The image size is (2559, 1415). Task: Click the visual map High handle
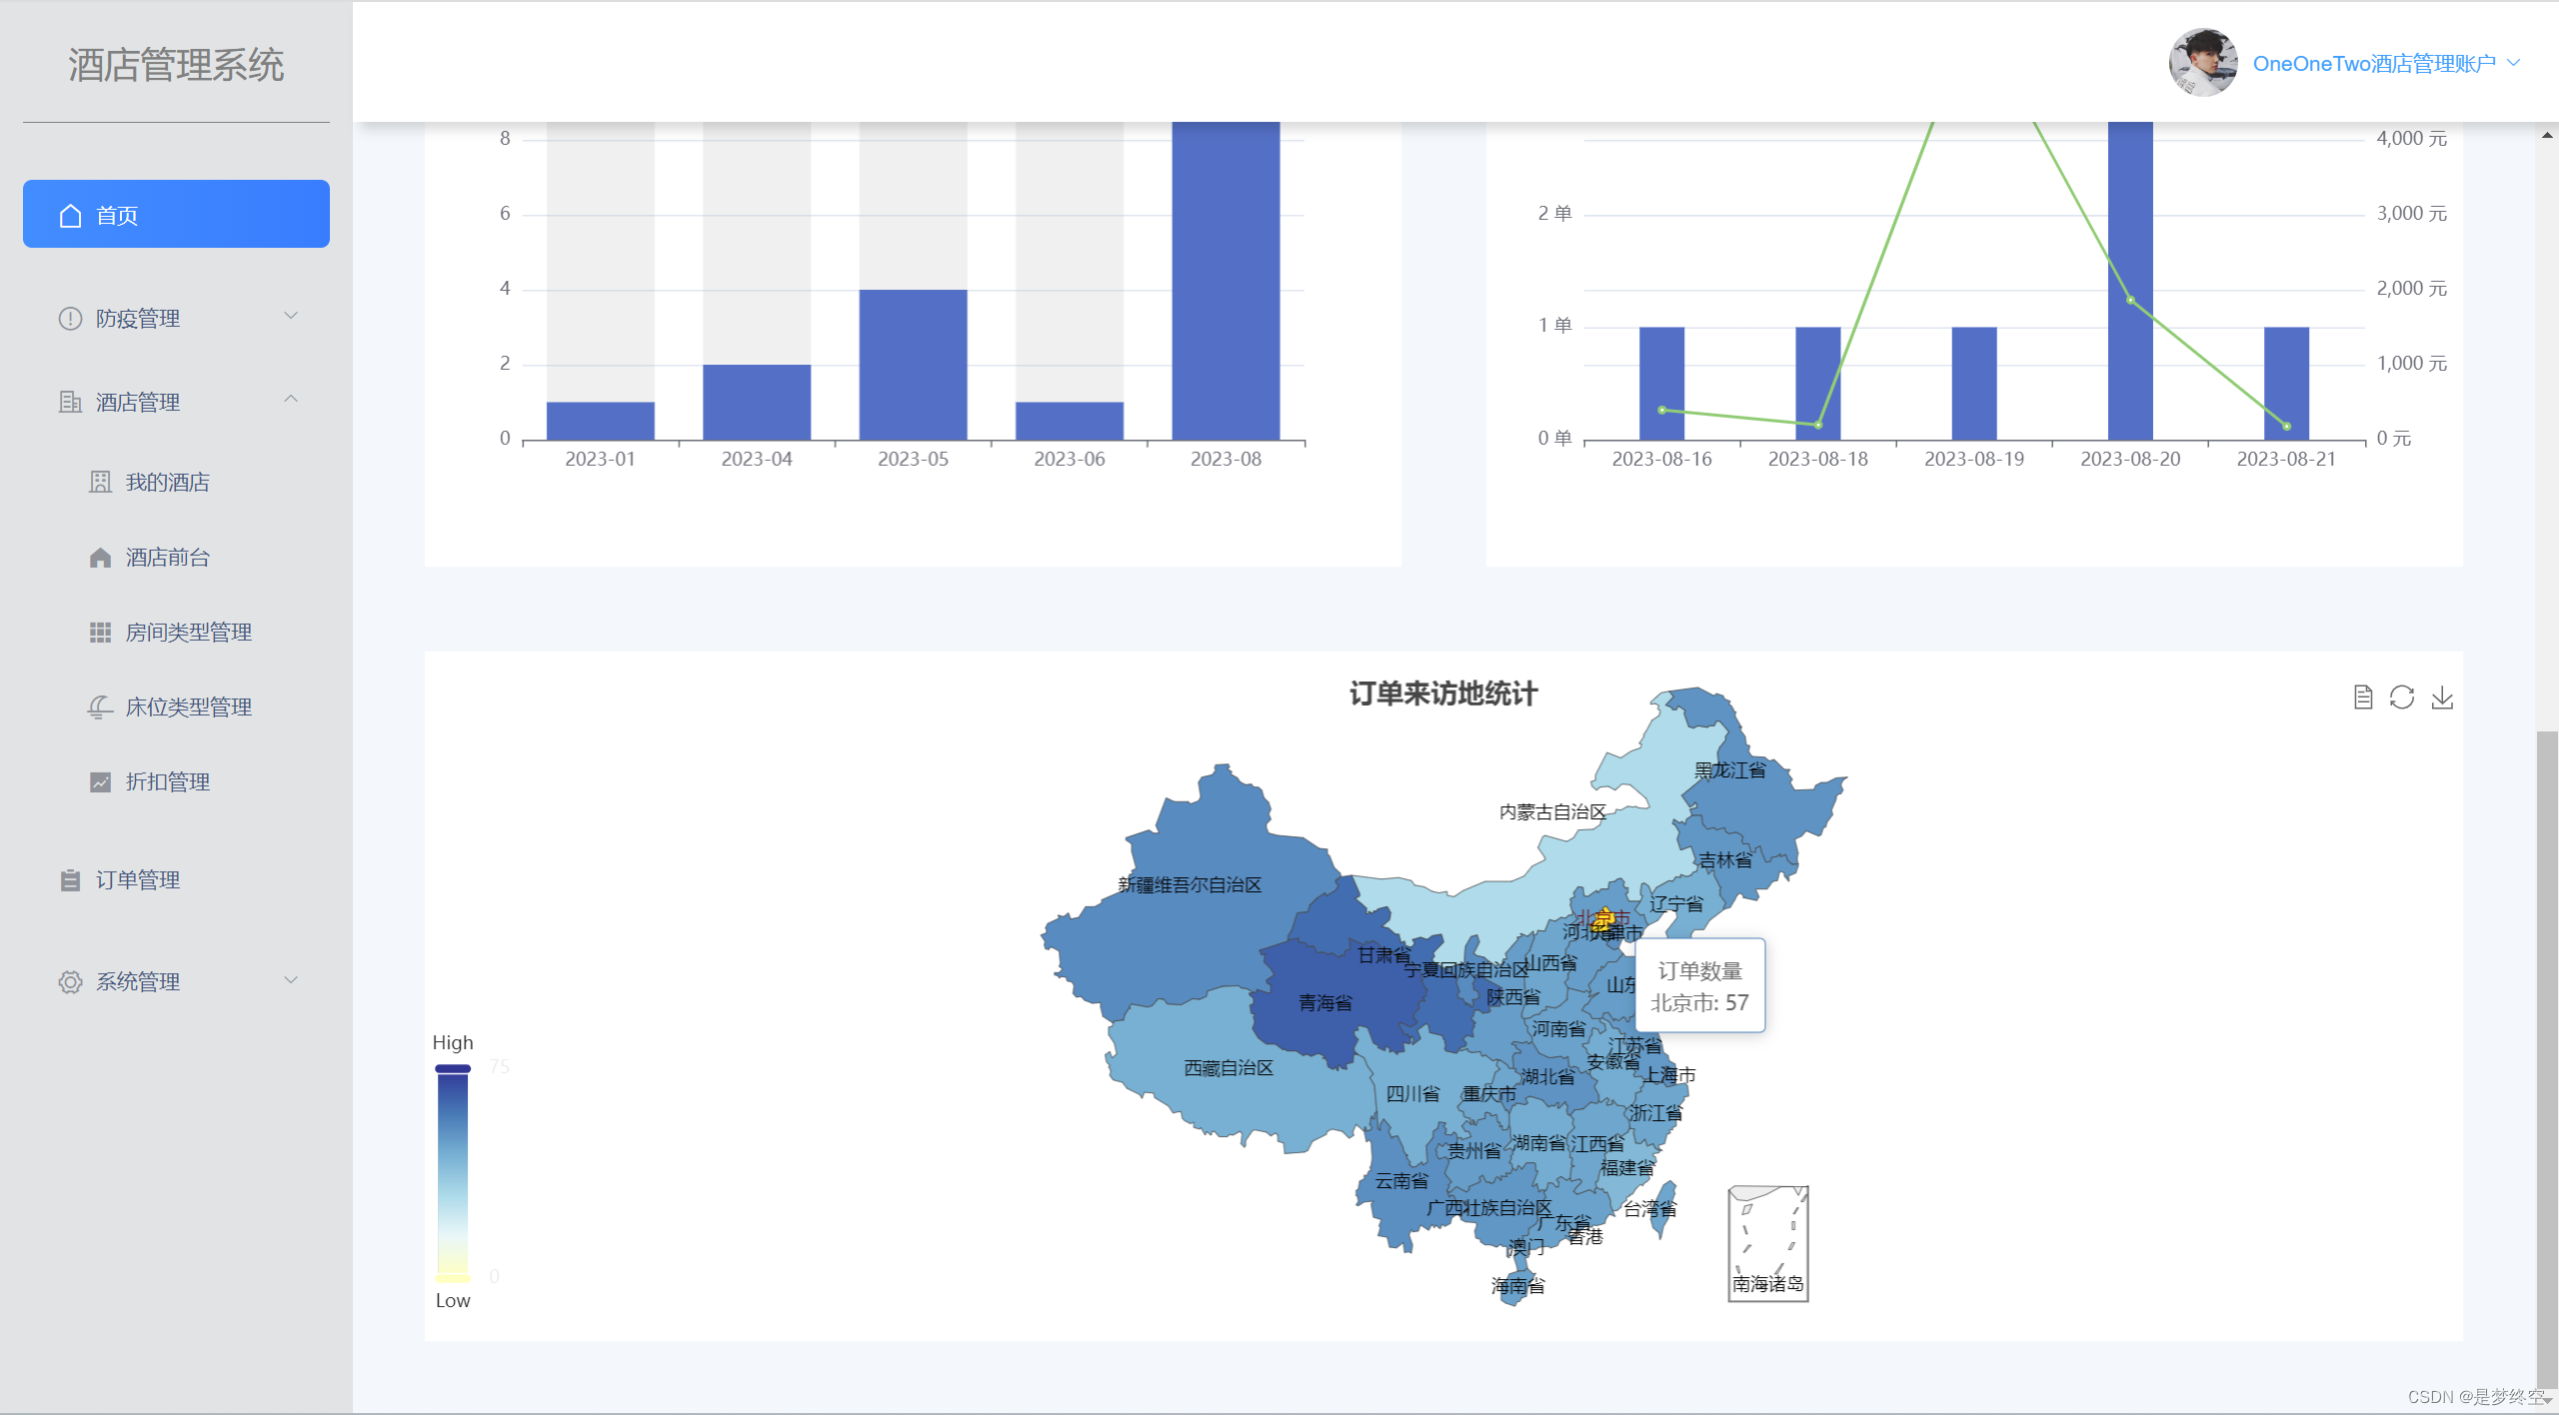pos(453,1068)
